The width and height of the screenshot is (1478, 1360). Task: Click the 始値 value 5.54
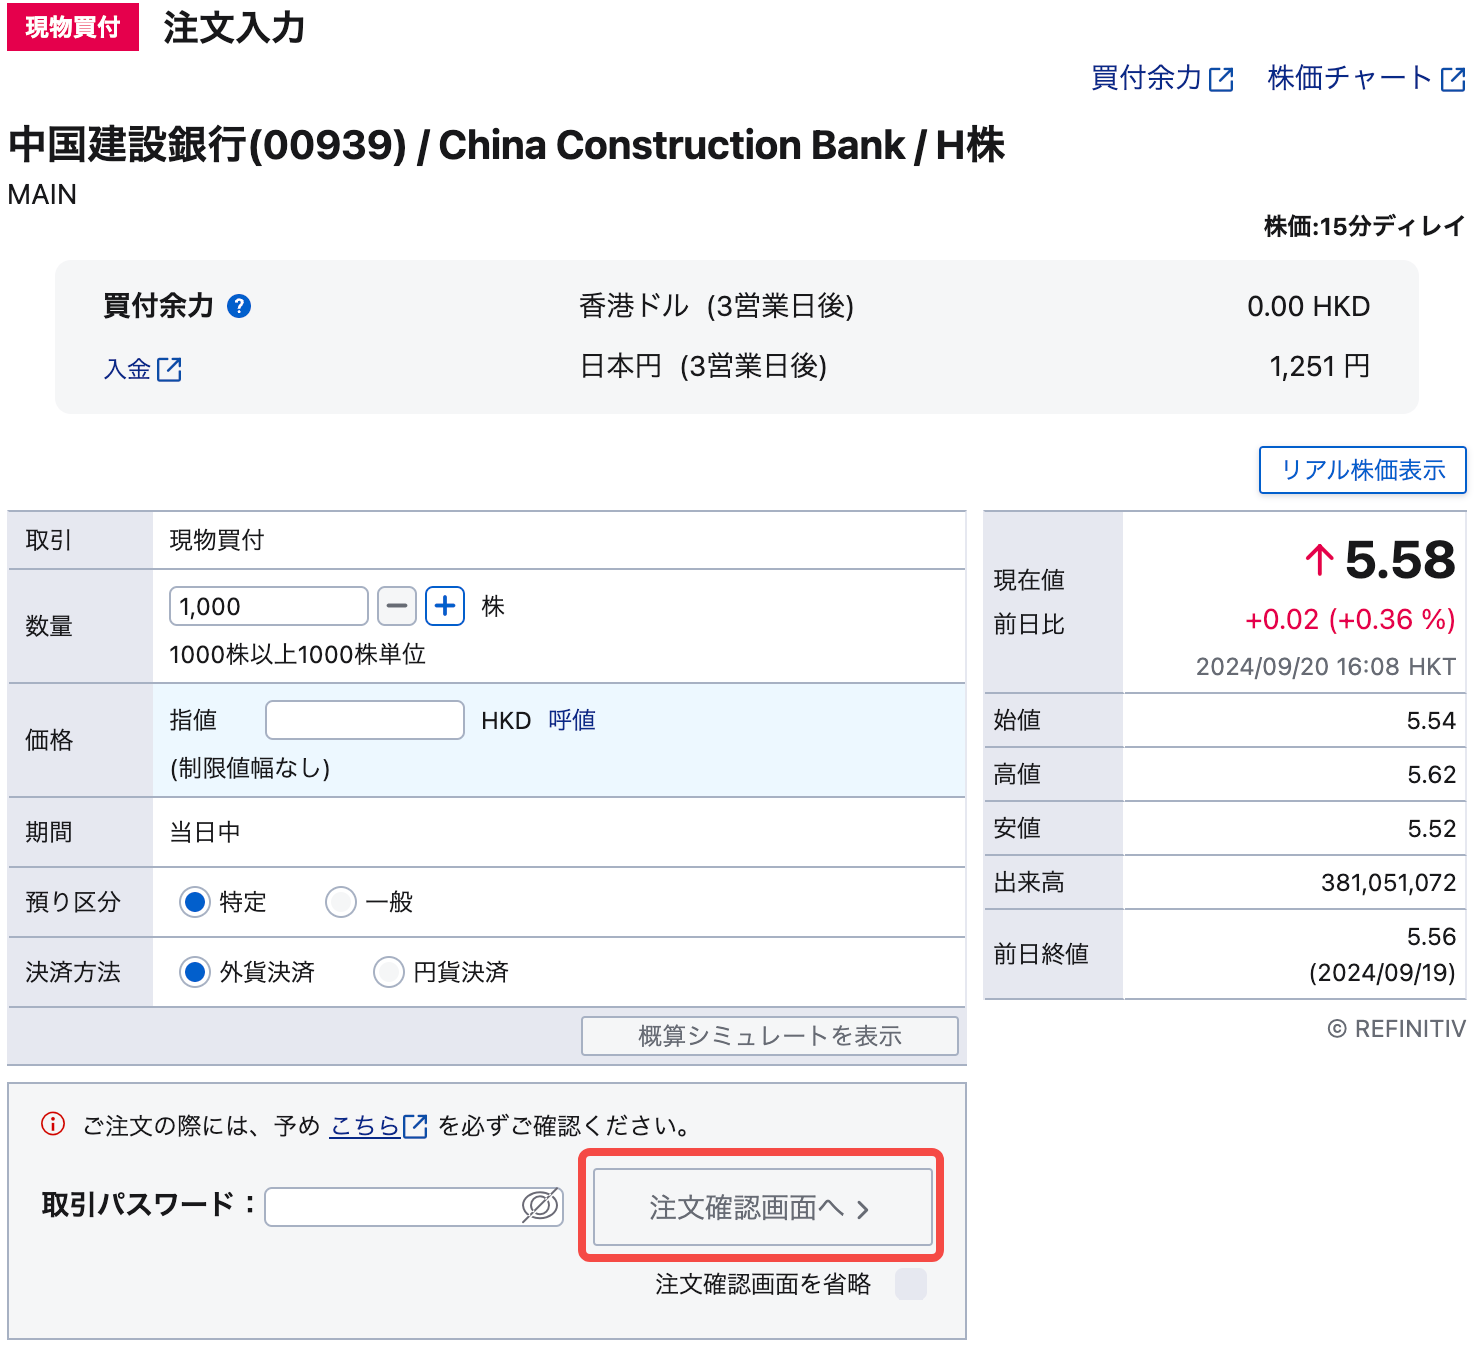pyautogui.click(x=1431, y=721)
